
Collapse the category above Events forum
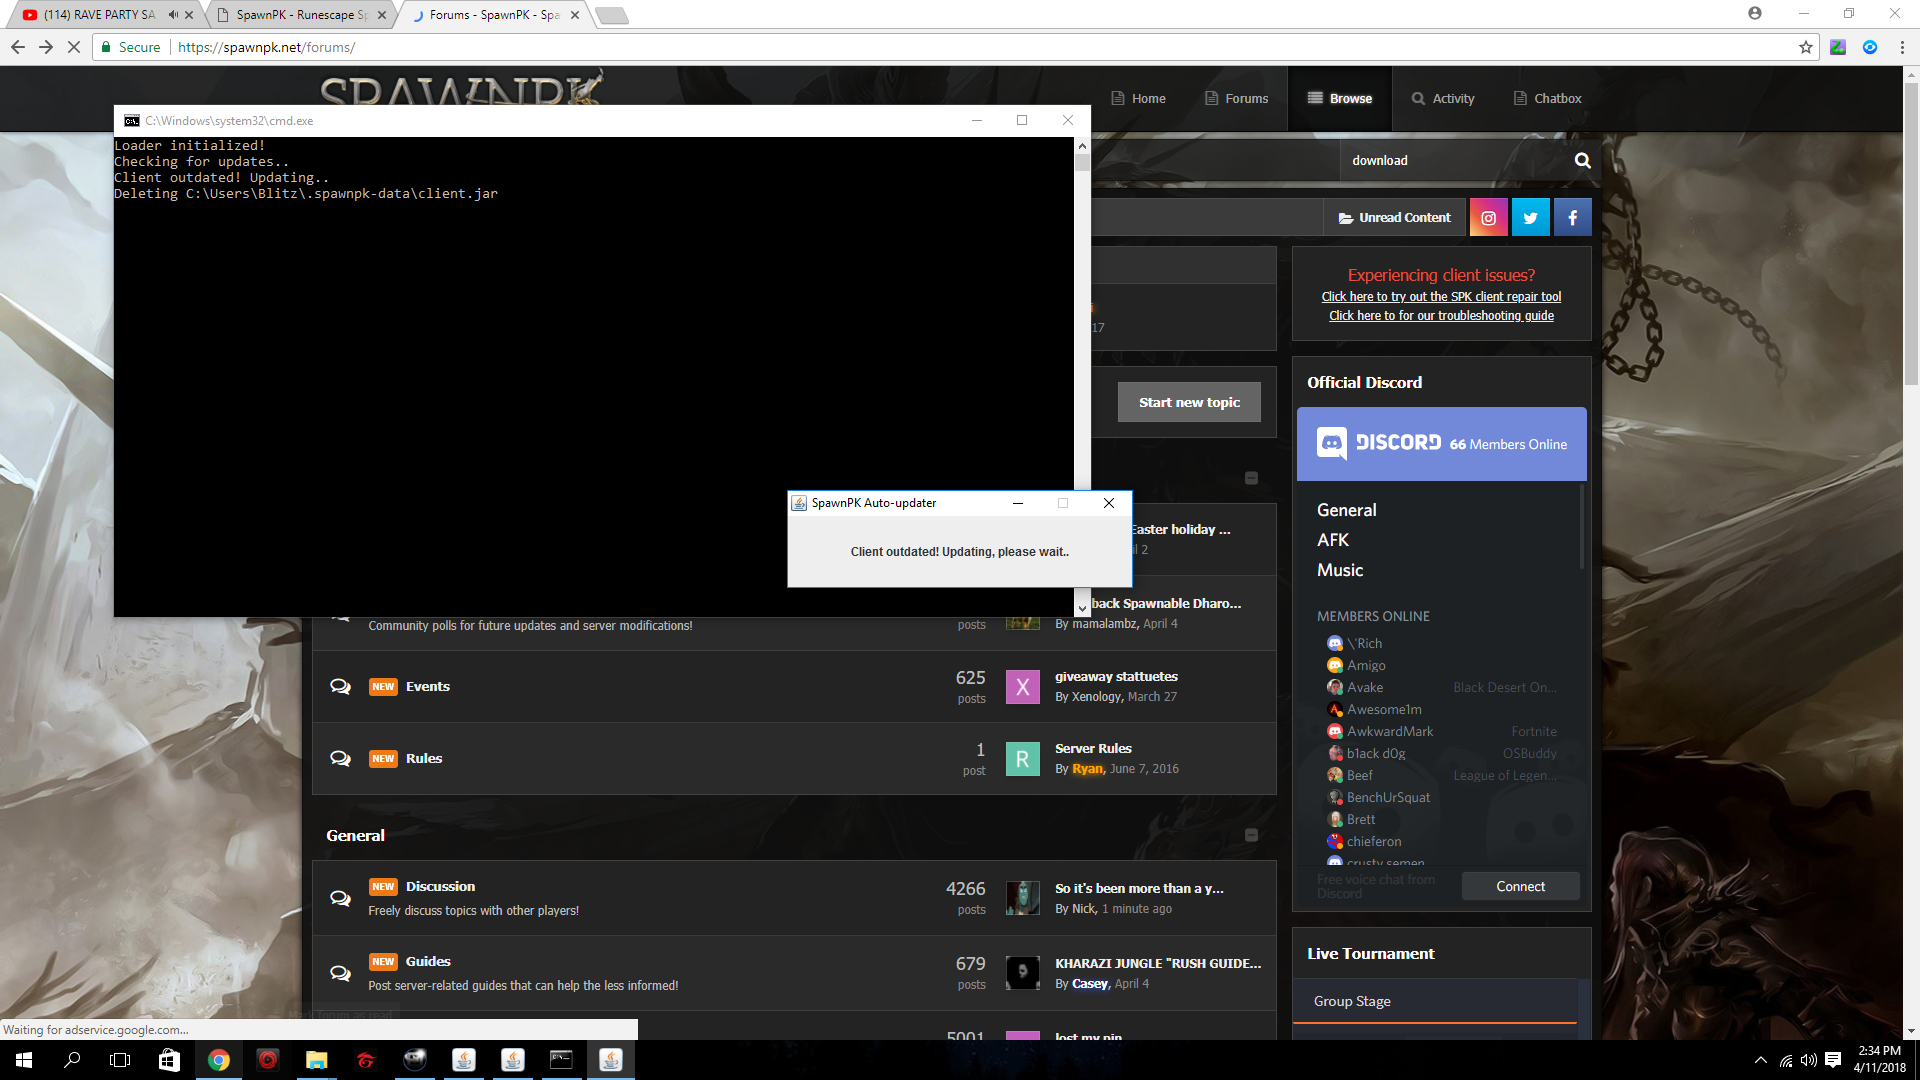pos(1251,478)
